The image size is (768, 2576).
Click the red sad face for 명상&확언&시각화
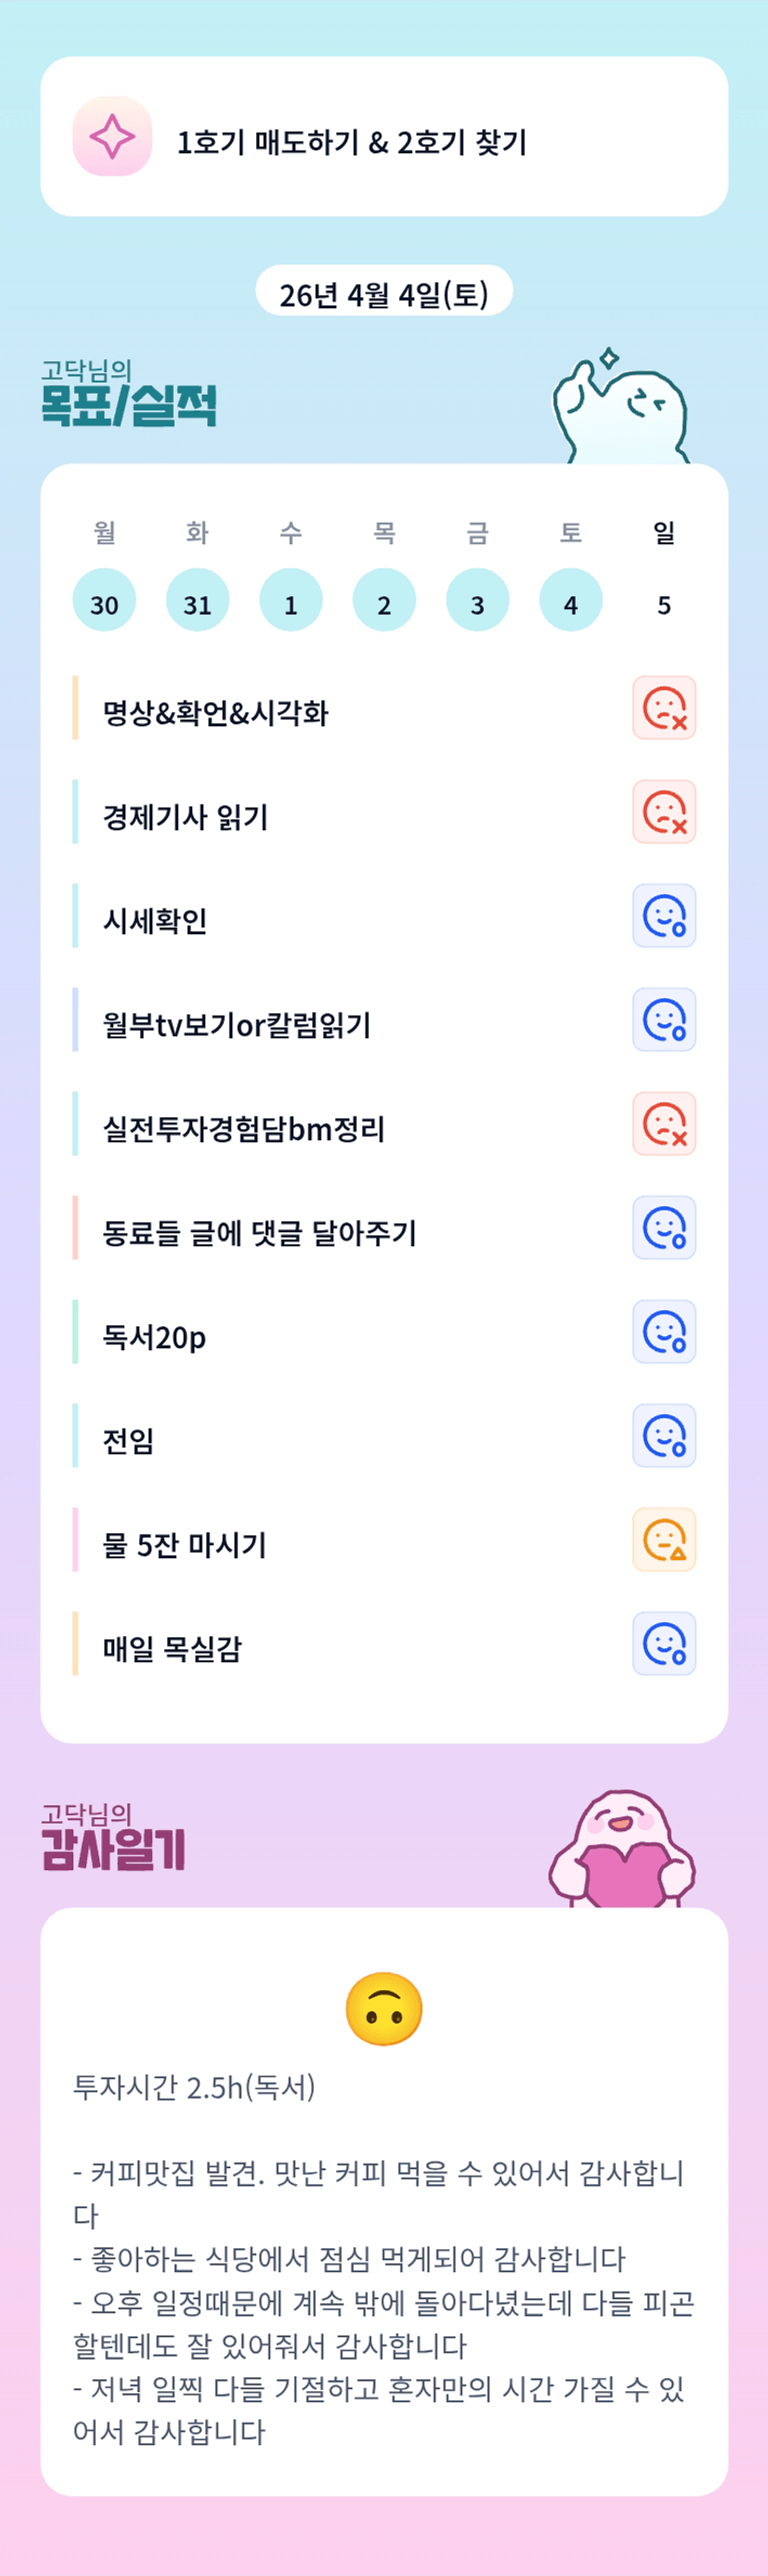point(664,708)
